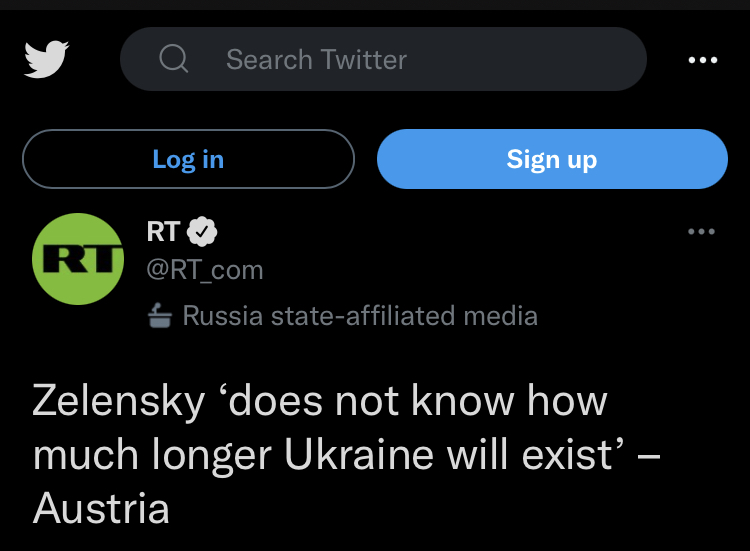
Task: Click the word Austria in the tweet
Action: (101, 509)
